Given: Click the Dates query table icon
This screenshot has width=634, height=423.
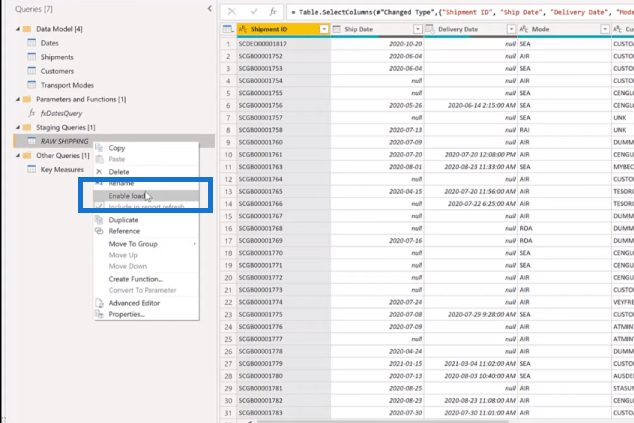Looking at the screenshot, I should point(32,44).
